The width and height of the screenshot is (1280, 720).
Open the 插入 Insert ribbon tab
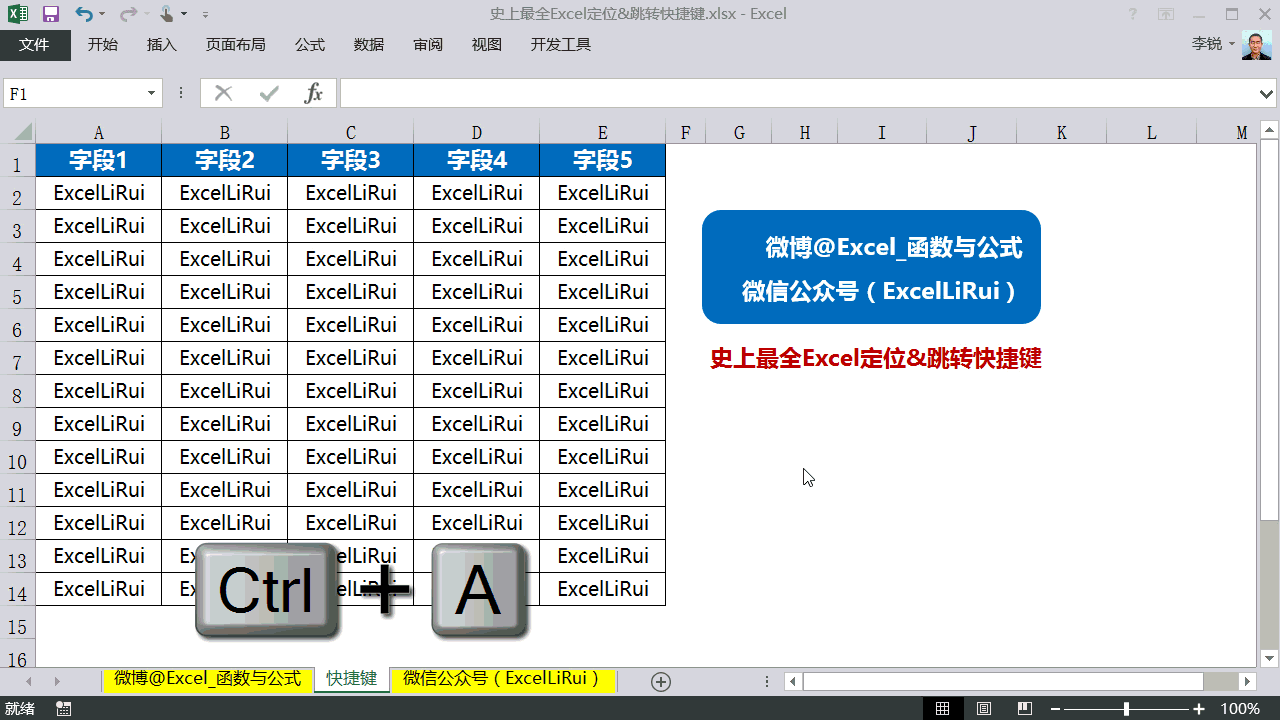(161, 45)
